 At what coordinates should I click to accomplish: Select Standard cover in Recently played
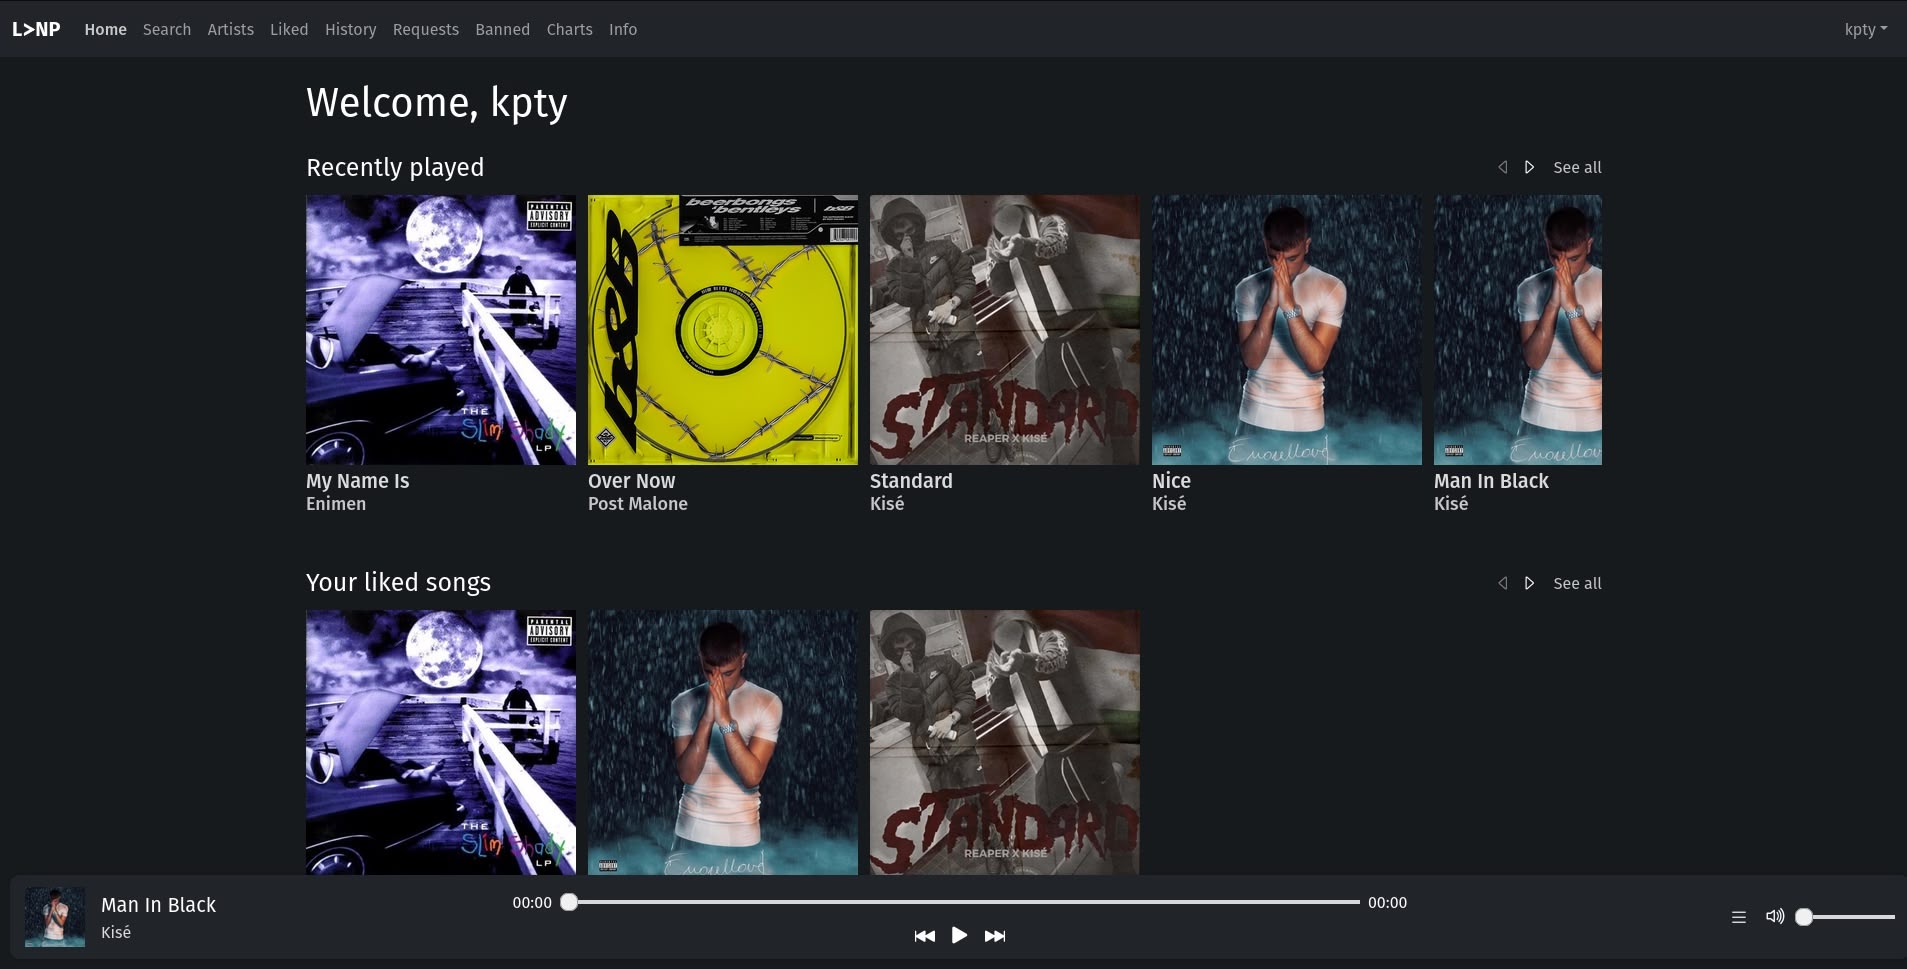pos(1005,330)
